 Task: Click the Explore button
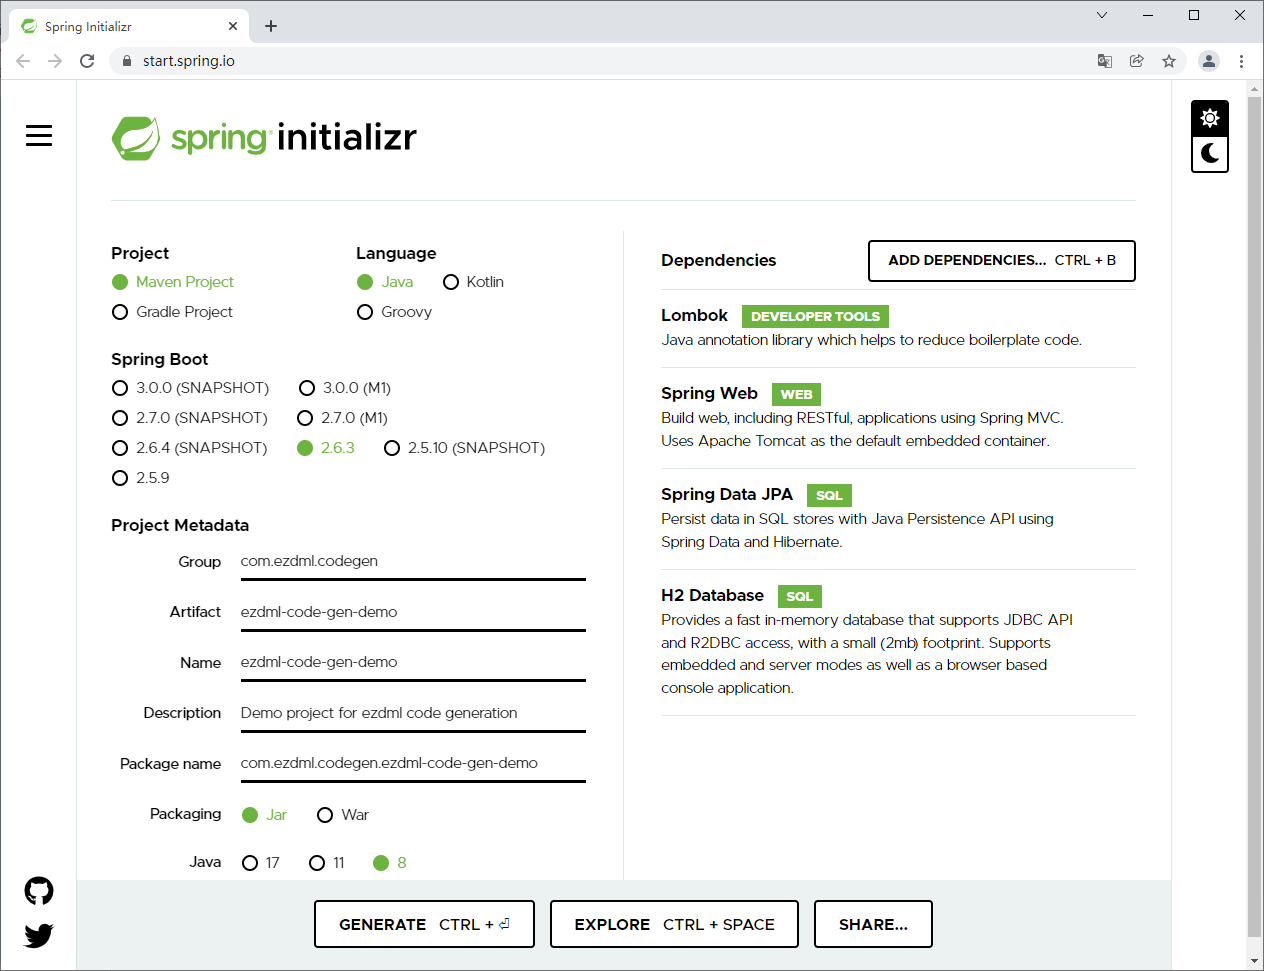[x=675, y=924]
